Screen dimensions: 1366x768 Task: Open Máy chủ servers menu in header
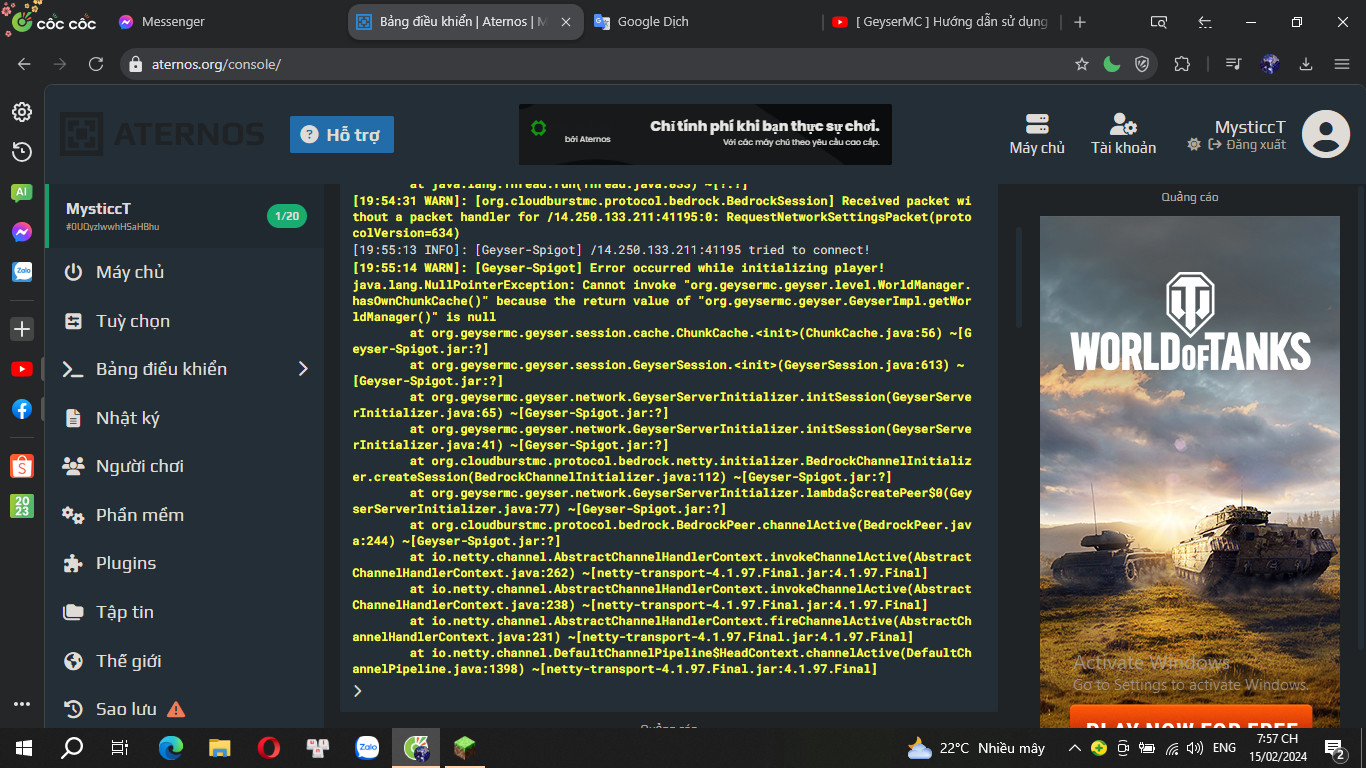click(1037, 134)
